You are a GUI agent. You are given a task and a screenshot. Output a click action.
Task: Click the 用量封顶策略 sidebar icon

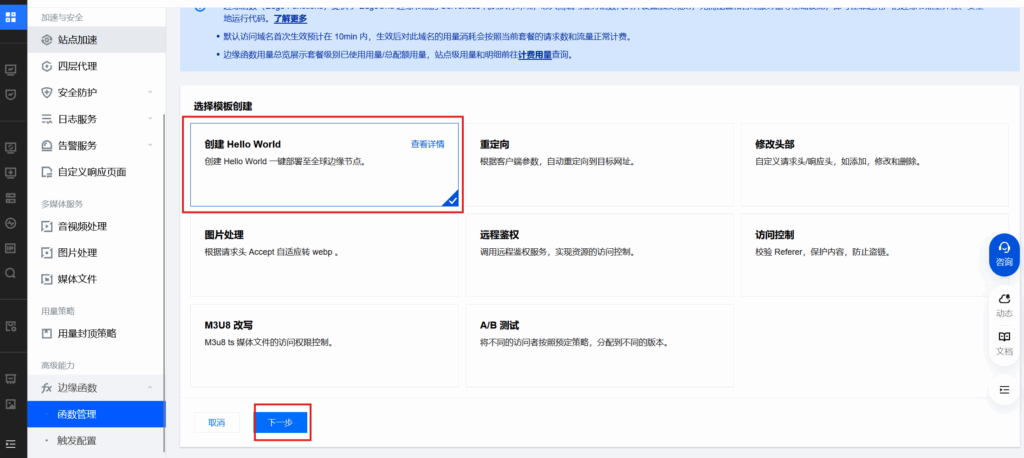pos(46,333)
